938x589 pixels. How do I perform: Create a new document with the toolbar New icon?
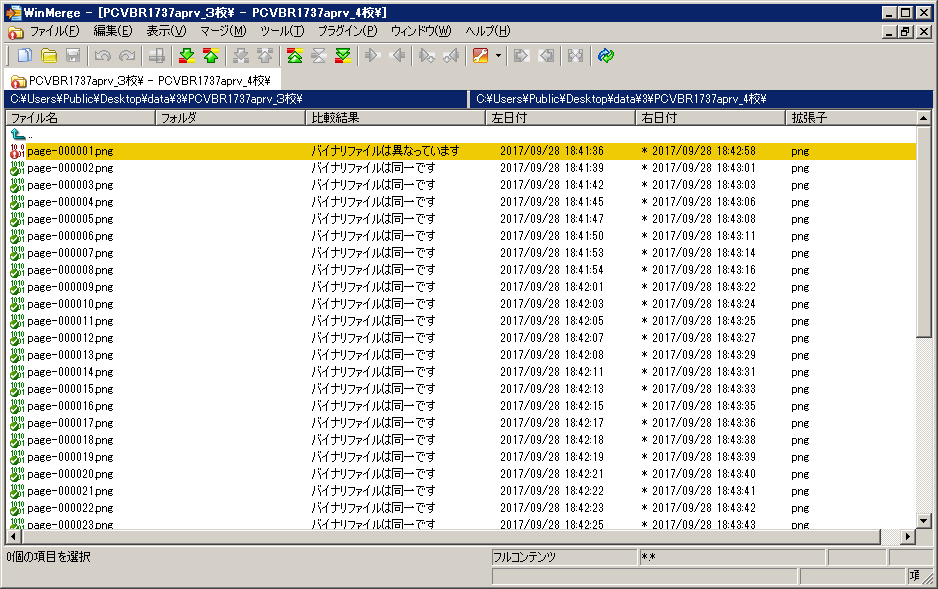25,56
